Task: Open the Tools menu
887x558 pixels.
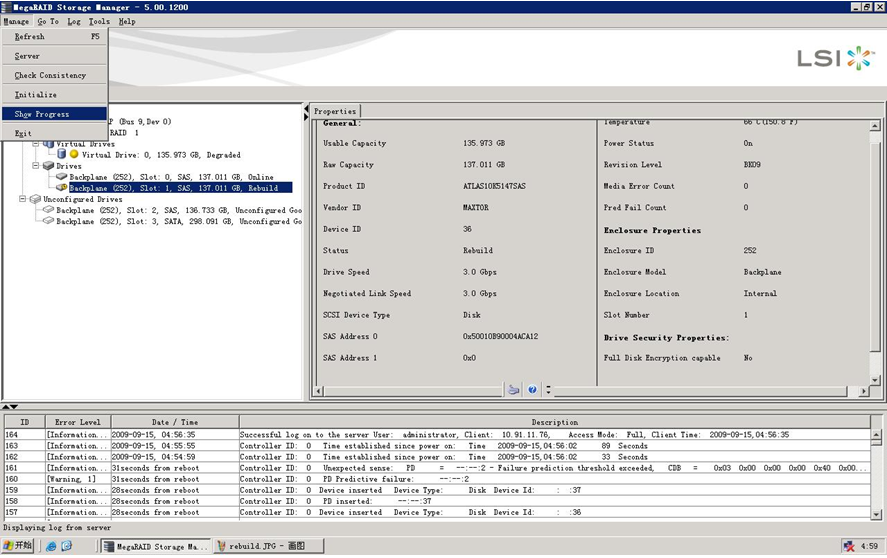Action: tap(99, 21)
